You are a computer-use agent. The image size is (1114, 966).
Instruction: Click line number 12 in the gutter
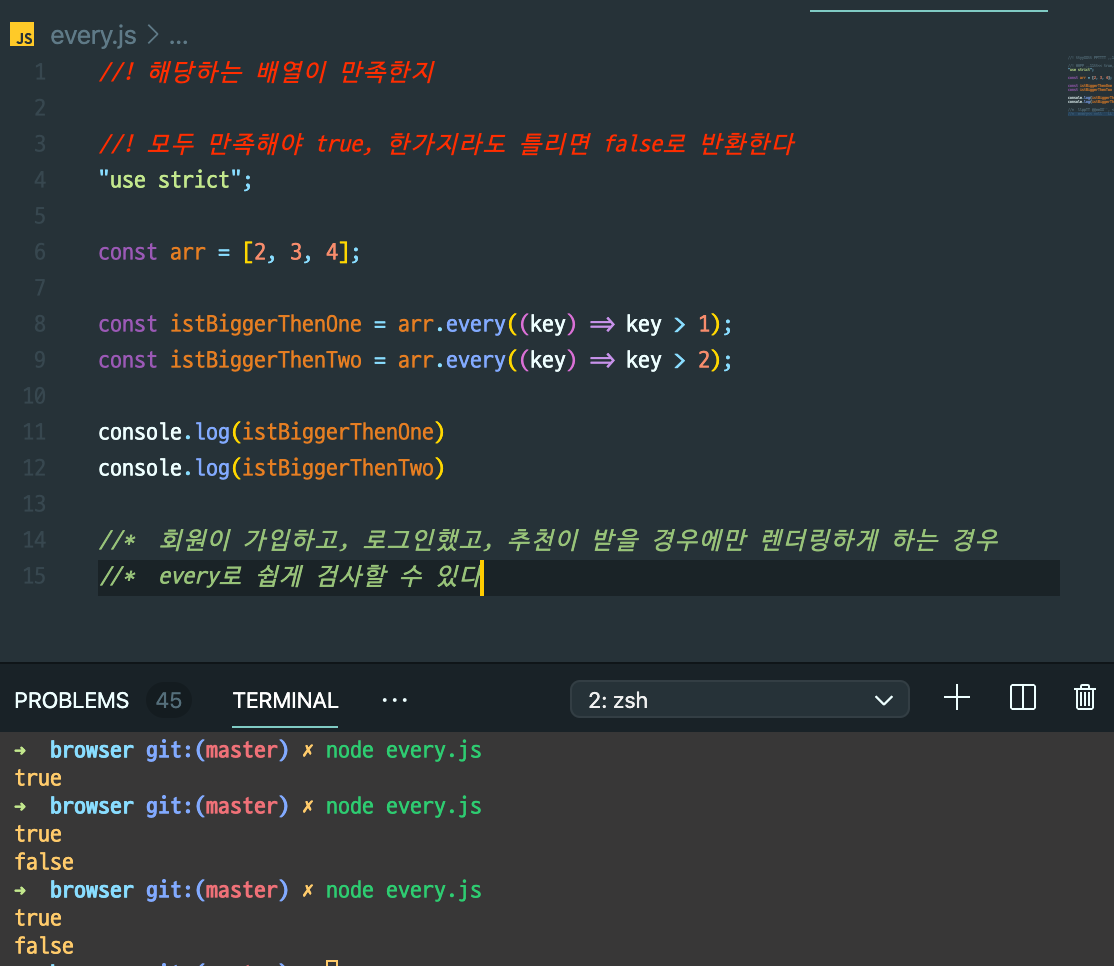pyautogui.click(x=34, y=468)
